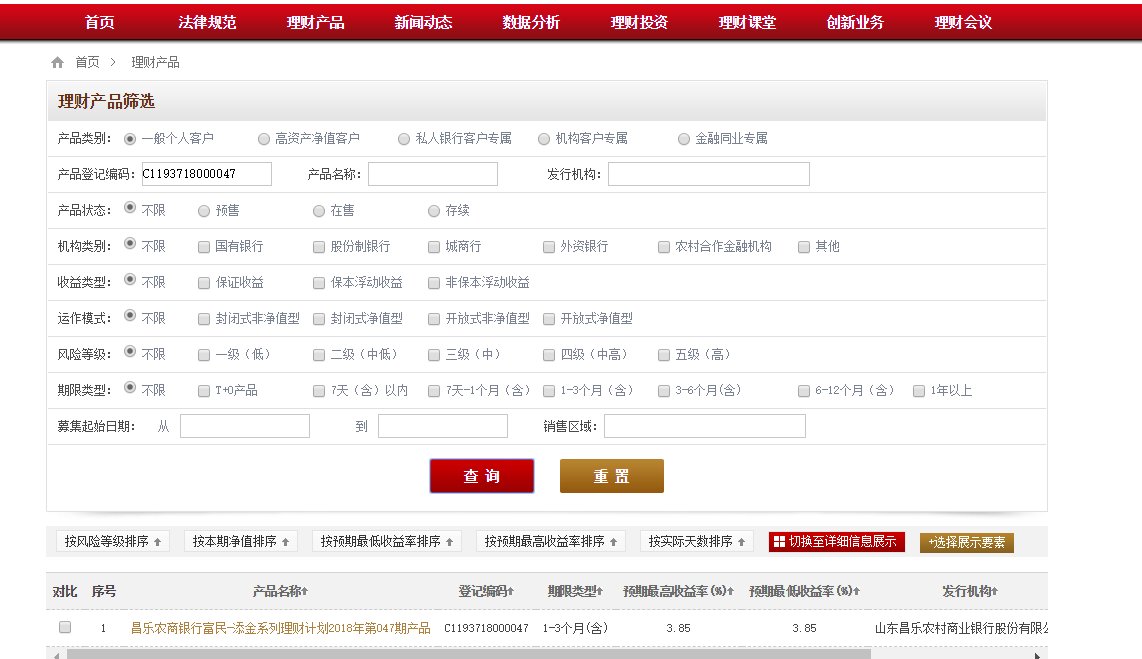Viewport: 1142px width, 659px height.
Task: Click inside the 产品名称 input field
Action: 432,173
